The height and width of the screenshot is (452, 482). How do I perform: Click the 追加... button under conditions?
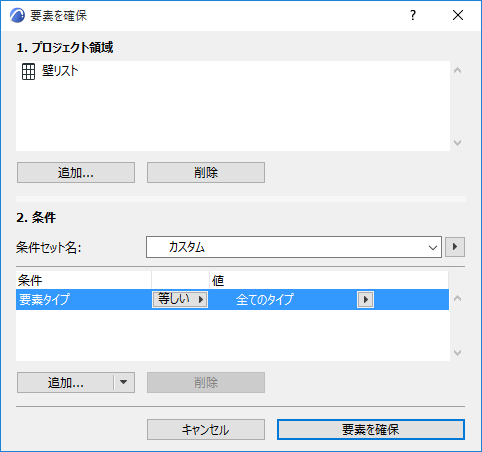point(65,383)
